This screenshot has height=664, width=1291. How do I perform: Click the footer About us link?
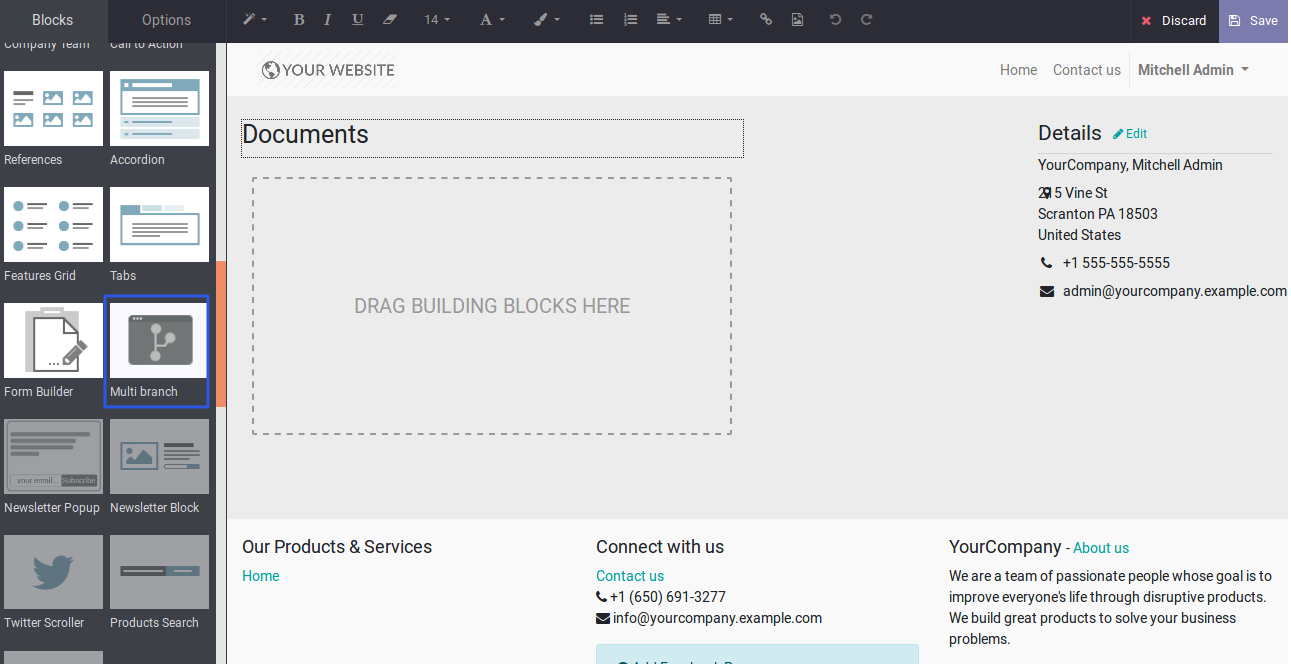click(x=1101, y=548)
